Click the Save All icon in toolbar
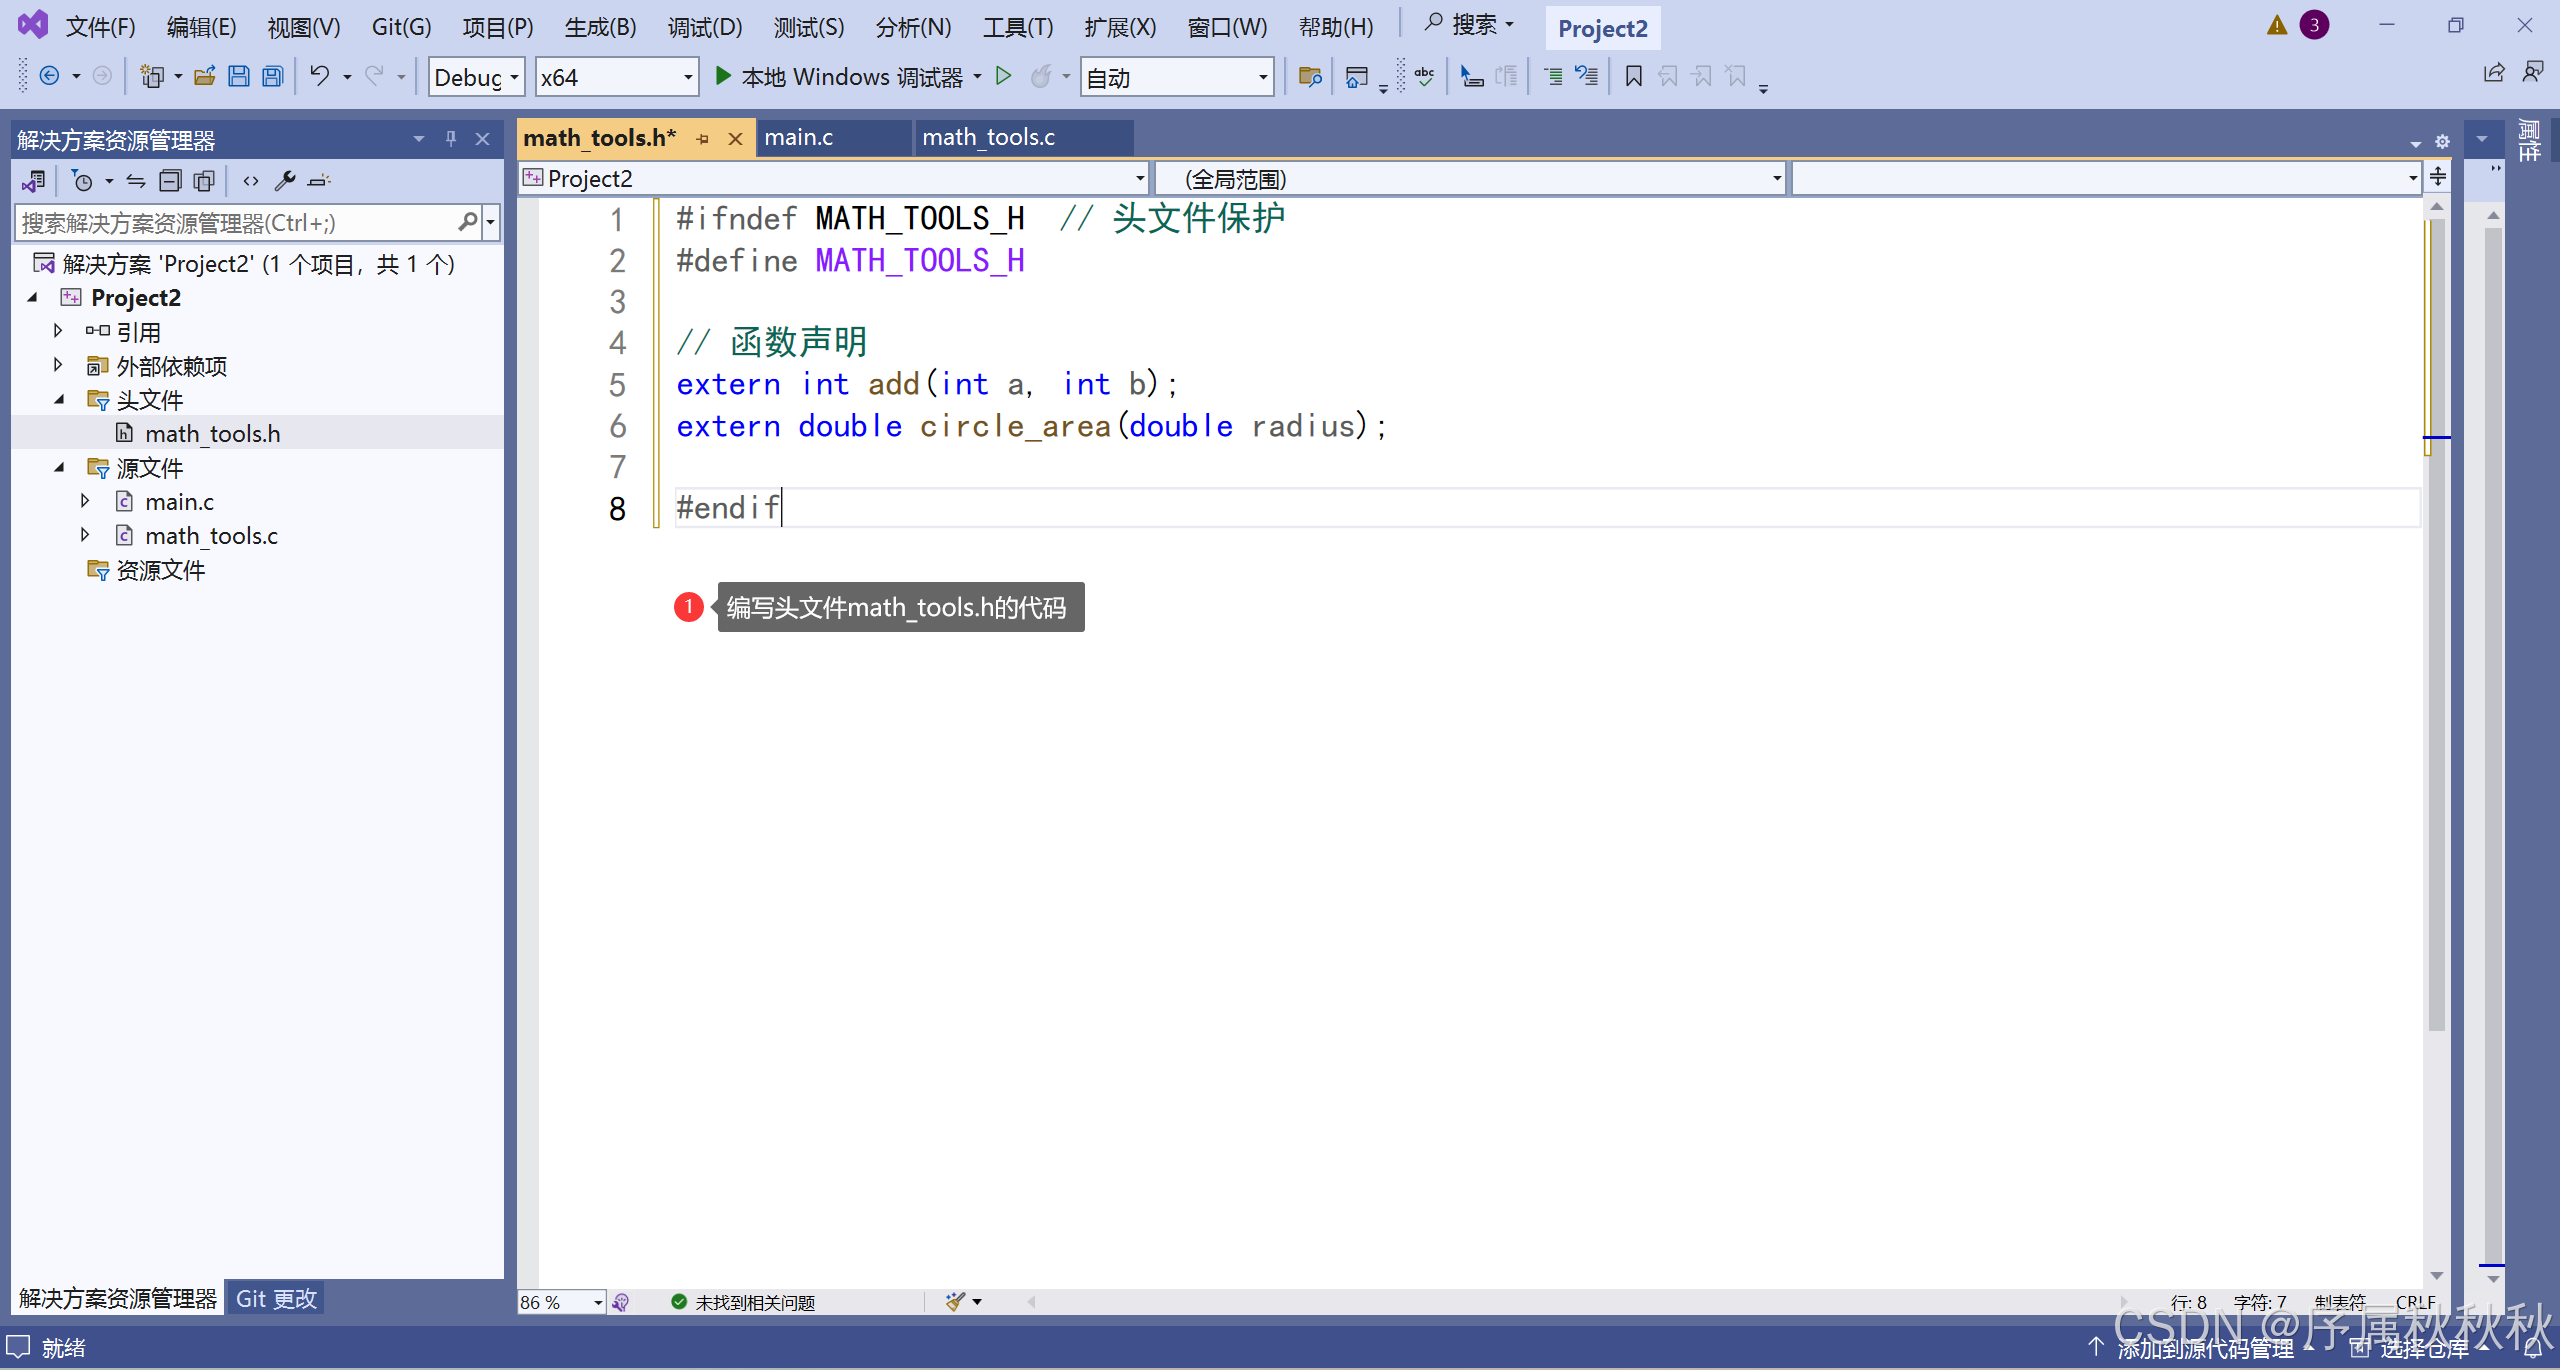 tap(272, 77)
